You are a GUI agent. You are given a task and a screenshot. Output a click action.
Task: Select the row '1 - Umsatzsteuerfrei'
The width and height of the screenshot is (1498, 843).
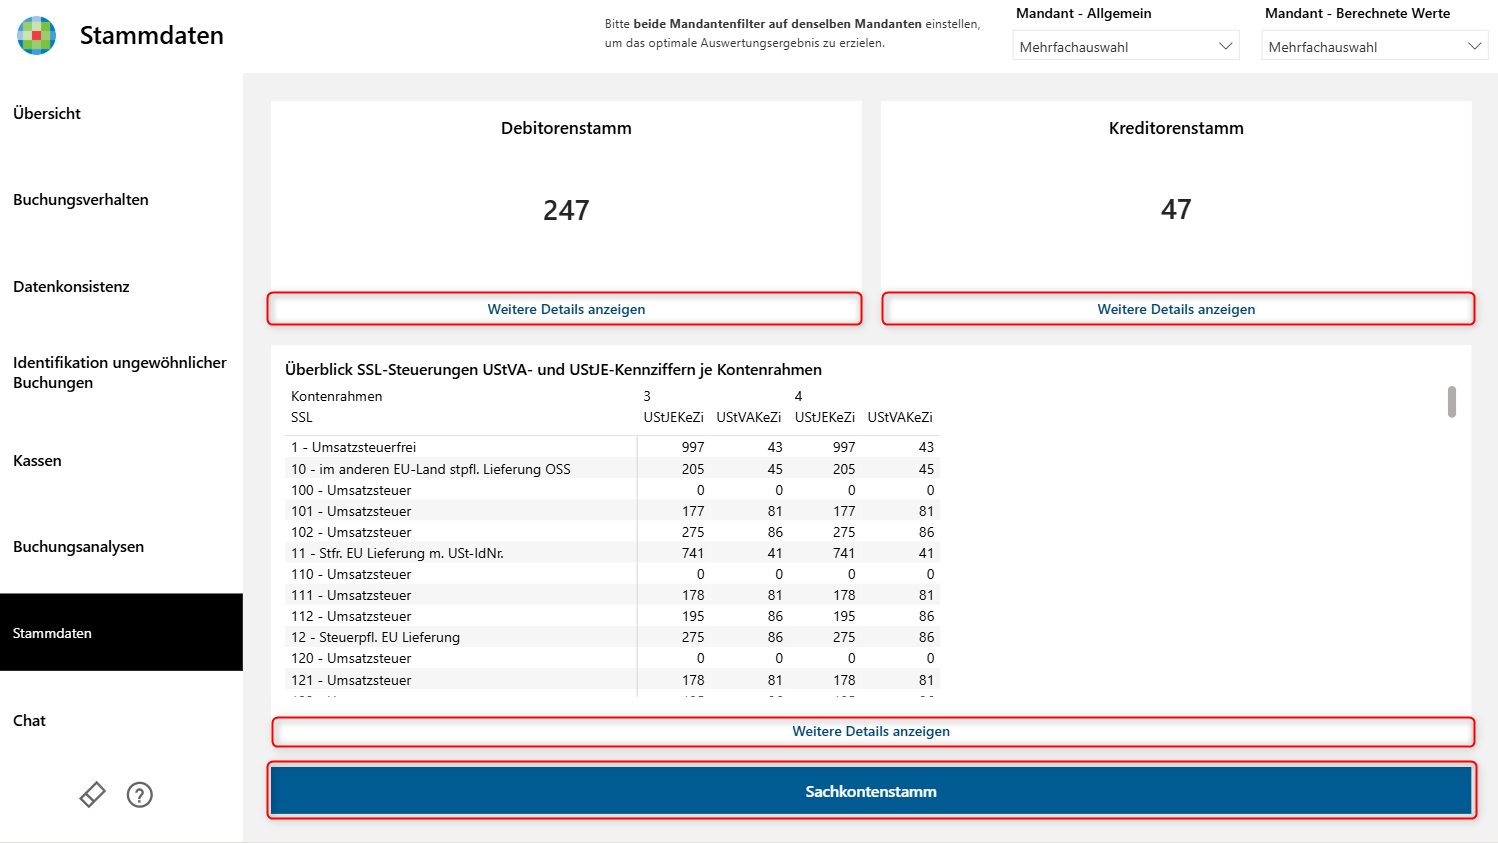click(612, 447)
